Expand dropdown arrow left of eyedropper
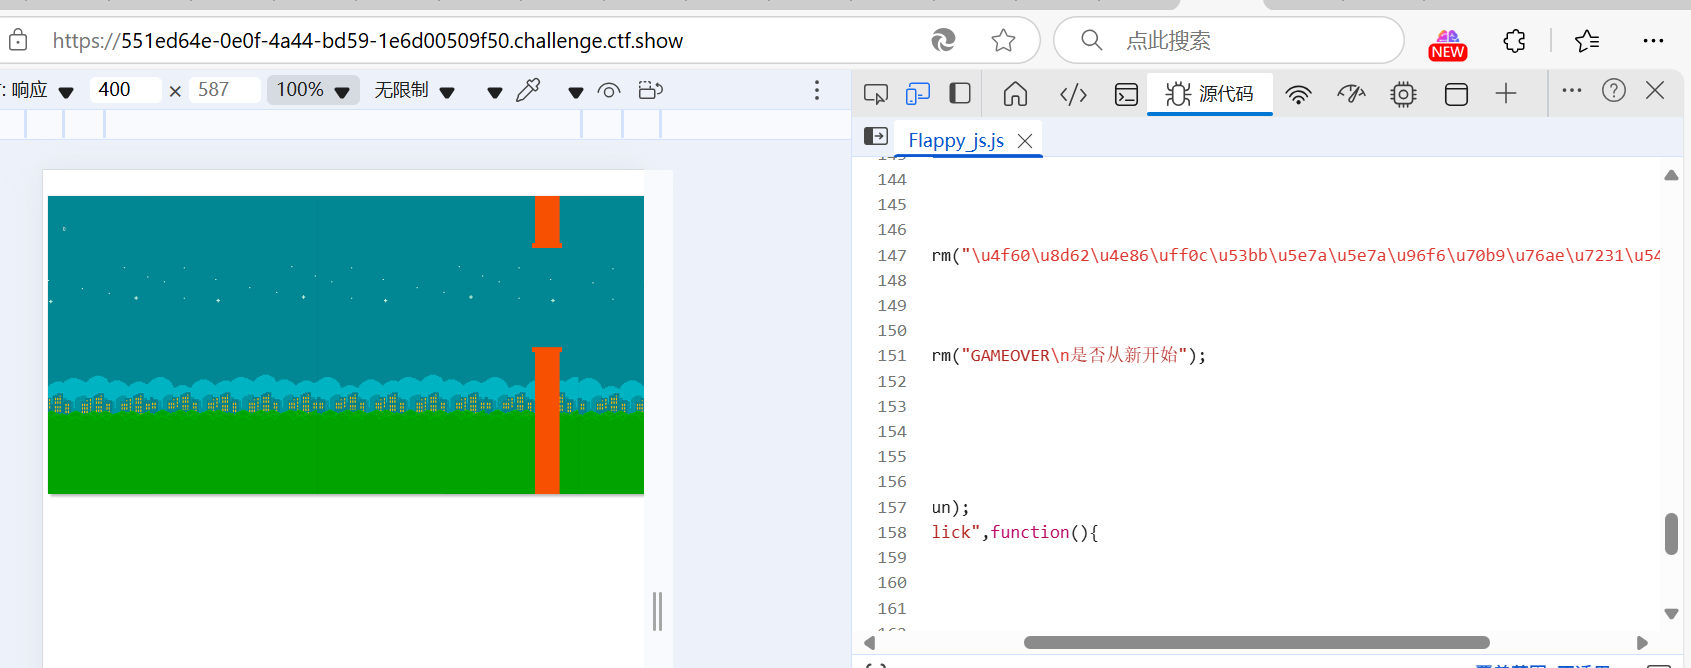This screenshot has width=1691, height=668. click(494, 92)
